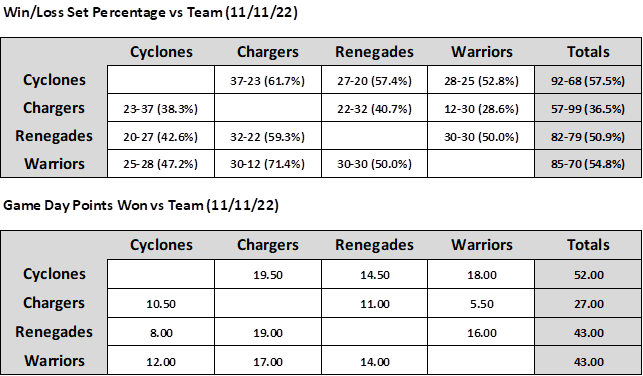
Task: Select the Chargers 27.00 points total
Action: click(x=588, y=303)
